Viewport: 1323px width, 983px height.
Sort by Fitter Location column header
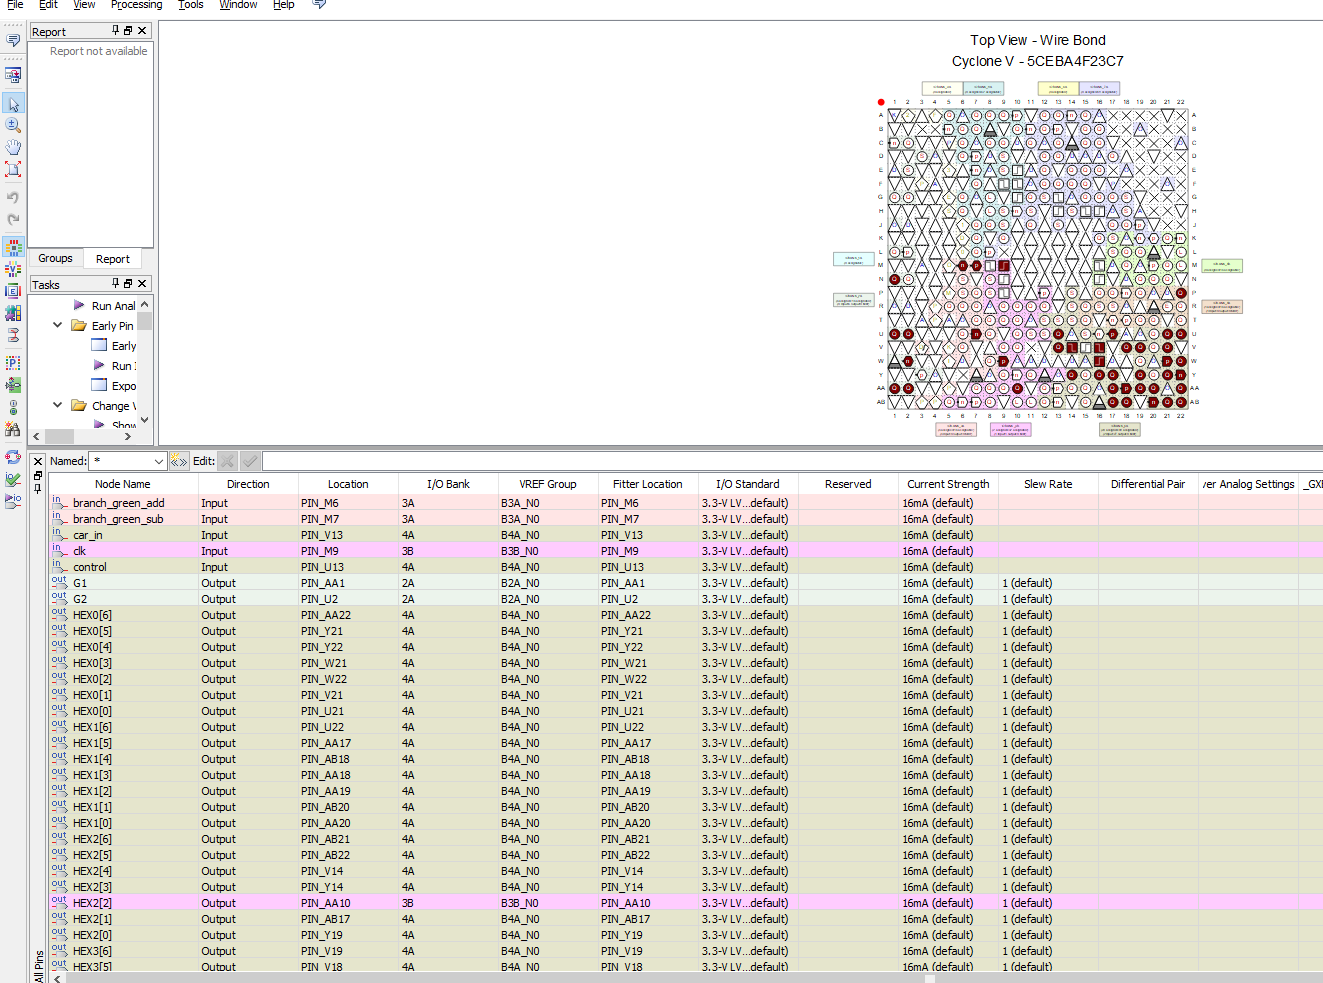pos(648,484)
